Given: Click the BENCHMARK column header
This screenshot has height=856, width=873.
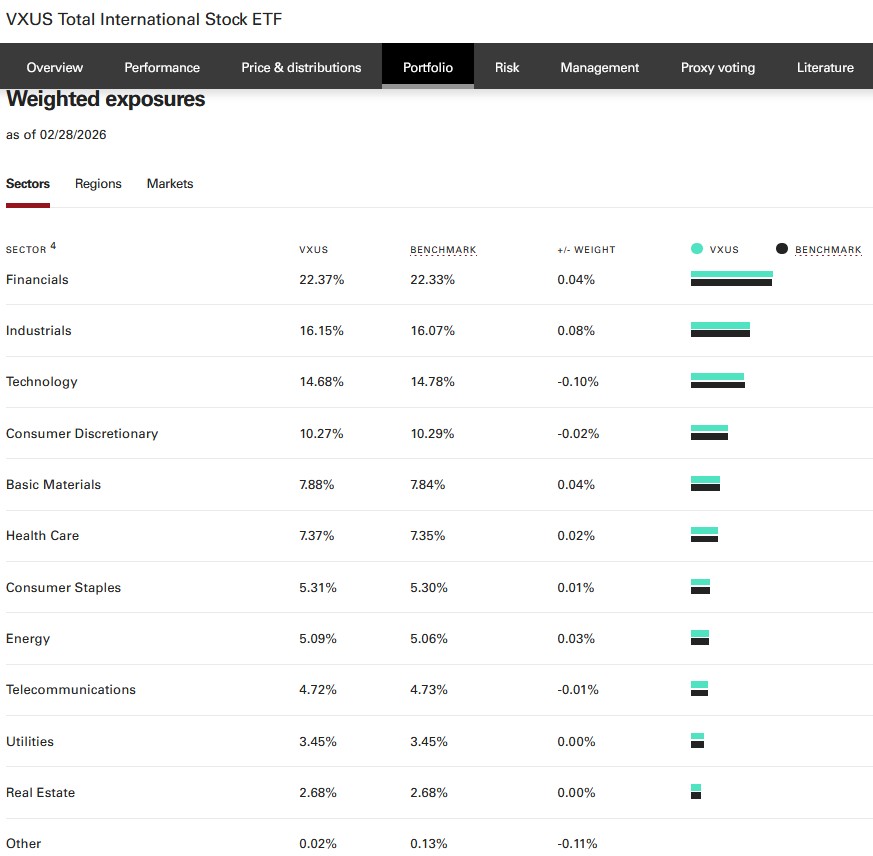Looking at the screenshot, I should 443,250.
